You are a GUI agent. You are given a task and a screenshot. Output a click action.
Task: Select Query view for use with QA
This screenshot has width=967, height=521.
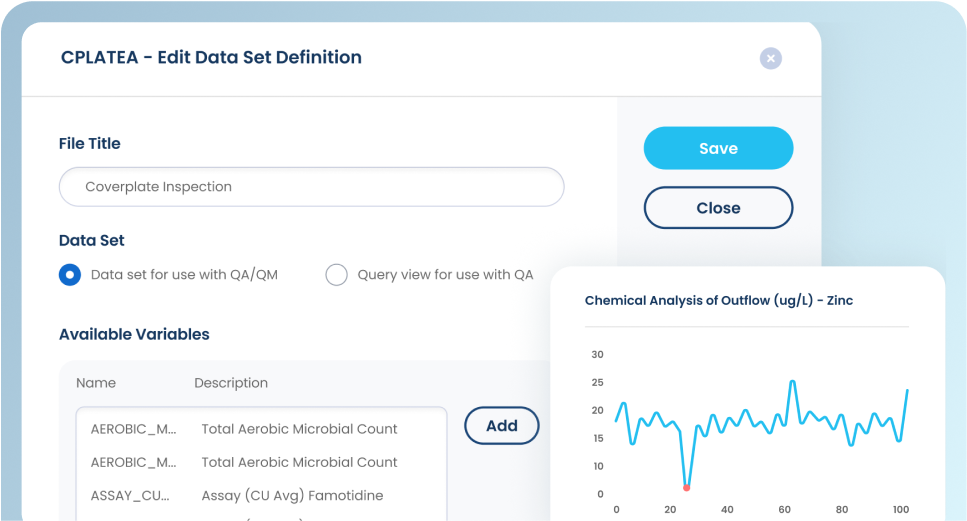337,275
